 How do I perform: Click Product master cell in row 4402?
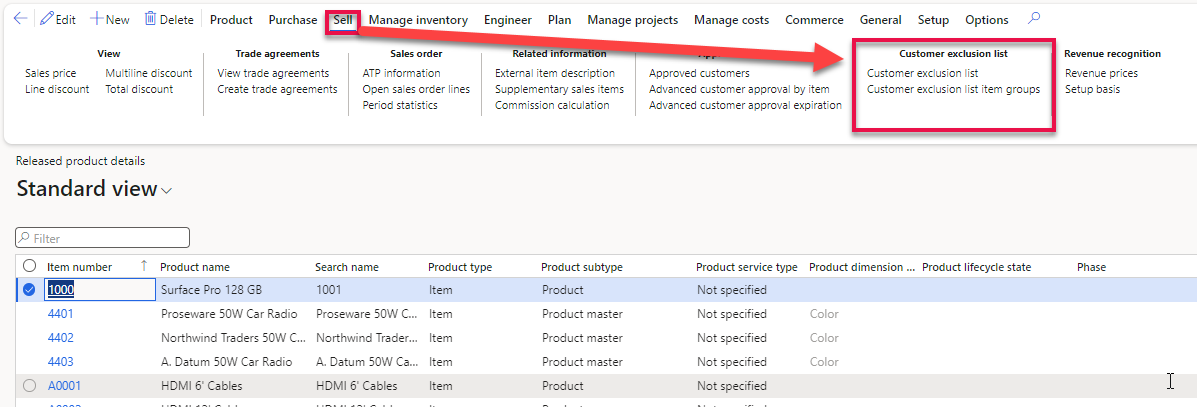tap(582, 338)
